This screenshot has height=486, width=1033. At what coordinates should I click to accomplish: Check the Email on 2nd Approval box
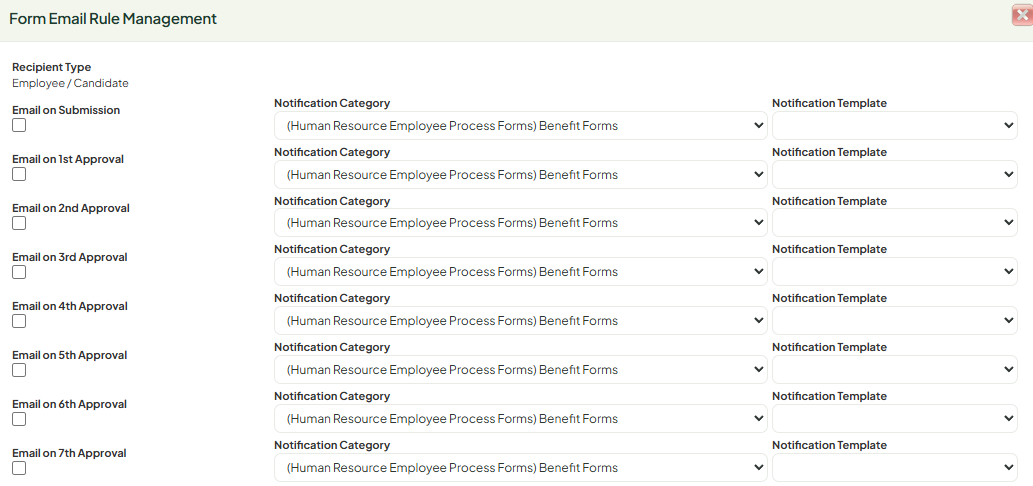point(19,223)
